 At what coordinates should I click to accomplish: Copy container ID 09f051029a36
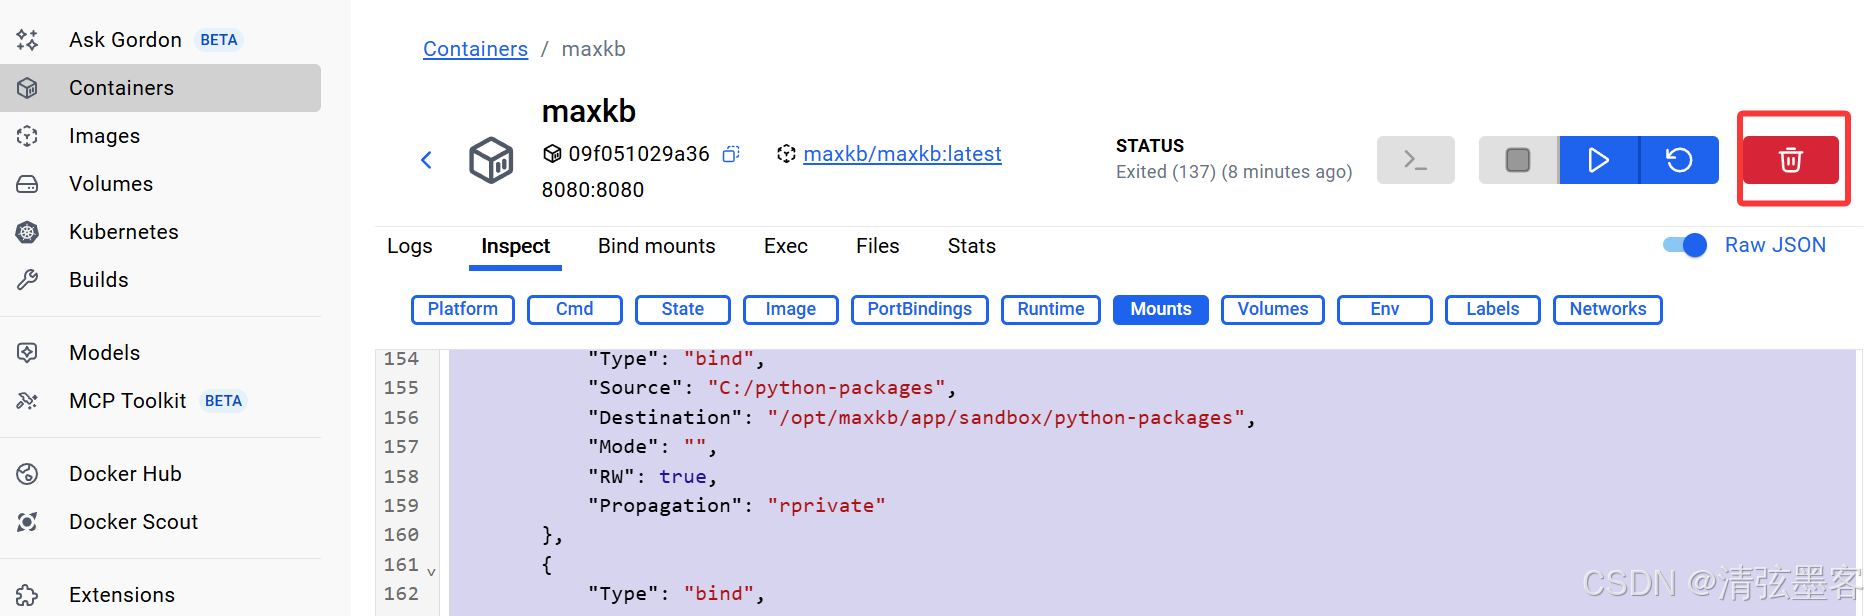tap(731, 154)
